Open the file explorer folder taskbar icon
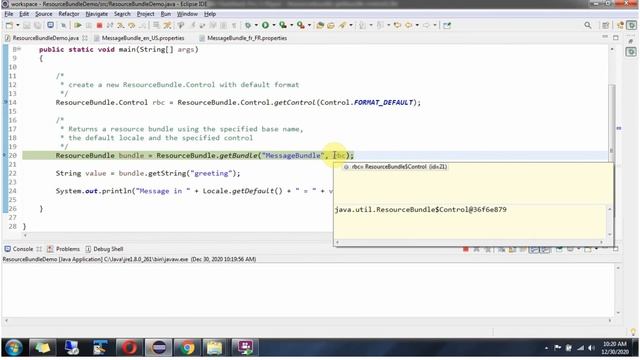Screen dimensions: 640x360 [214, 348]
